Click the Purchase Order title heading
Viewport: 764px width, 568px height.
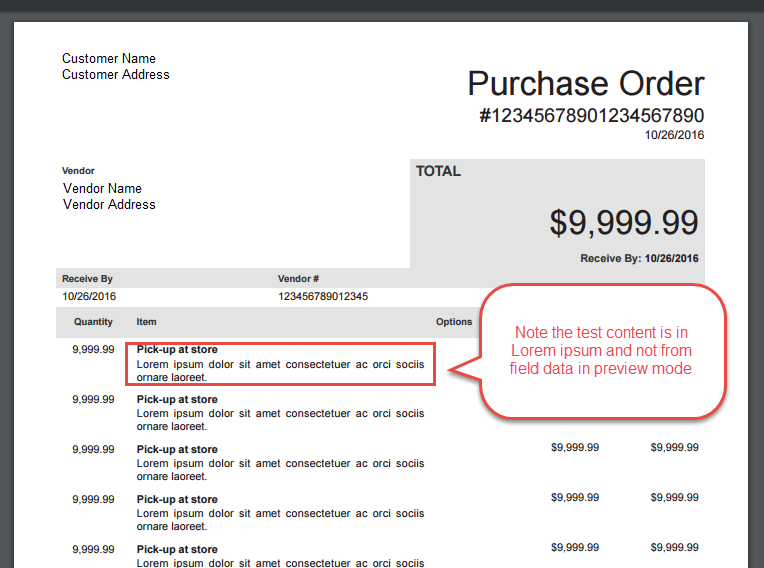click(586, 84)
